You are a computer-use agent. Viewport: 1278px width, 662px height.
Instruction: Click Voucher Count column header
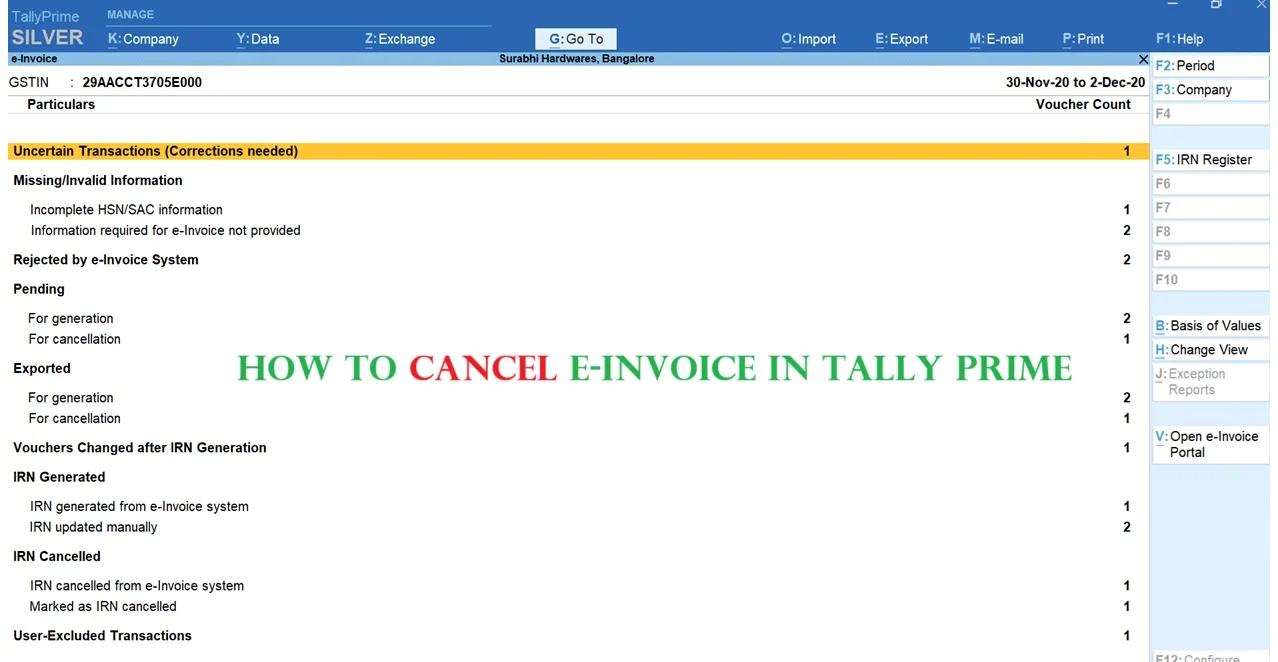[x=1083, y=105]
